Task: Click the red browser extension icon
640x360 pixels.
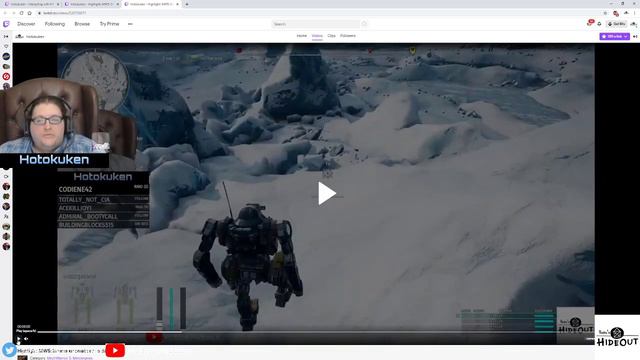Action: [616, 13]
